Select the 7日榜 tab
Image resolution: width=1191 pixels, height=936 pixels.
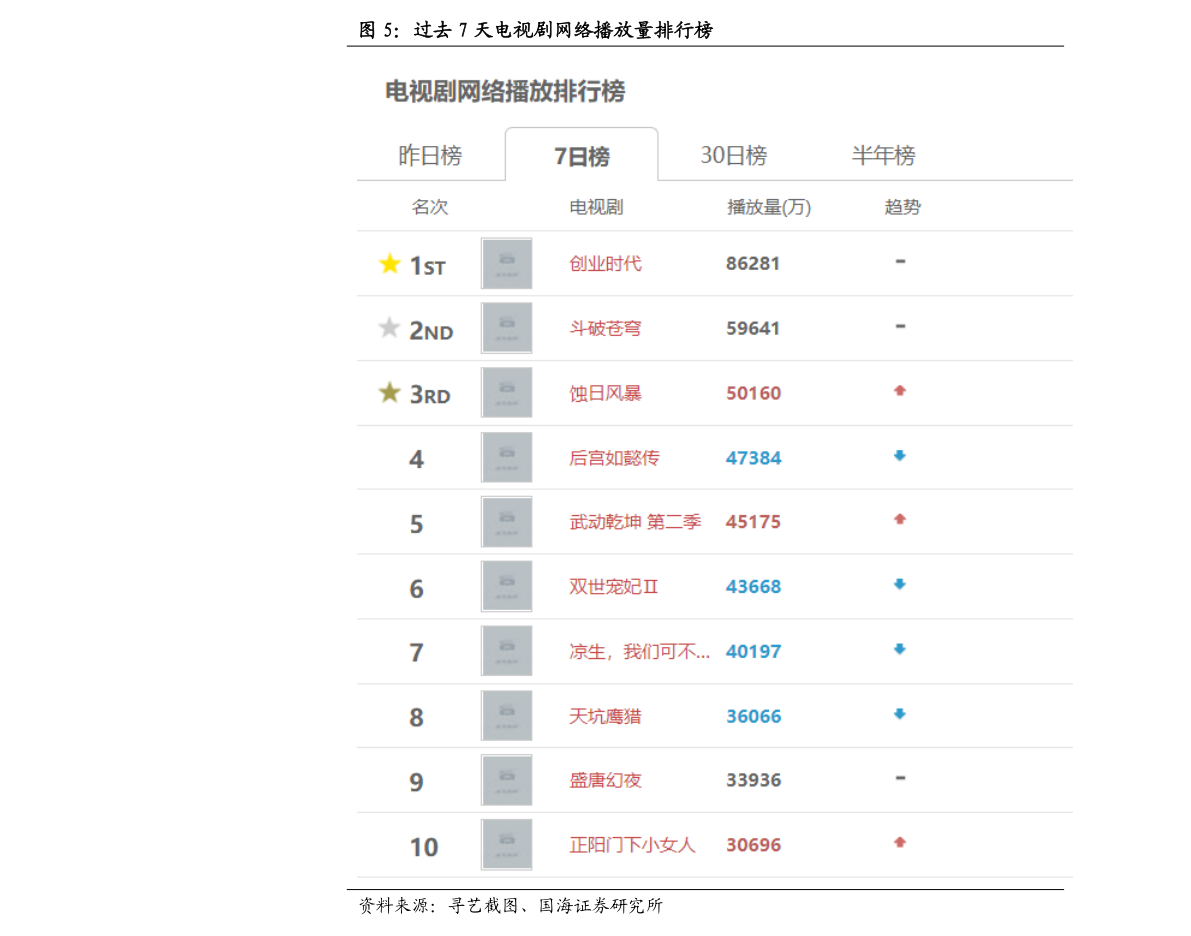tap(581, 157)
